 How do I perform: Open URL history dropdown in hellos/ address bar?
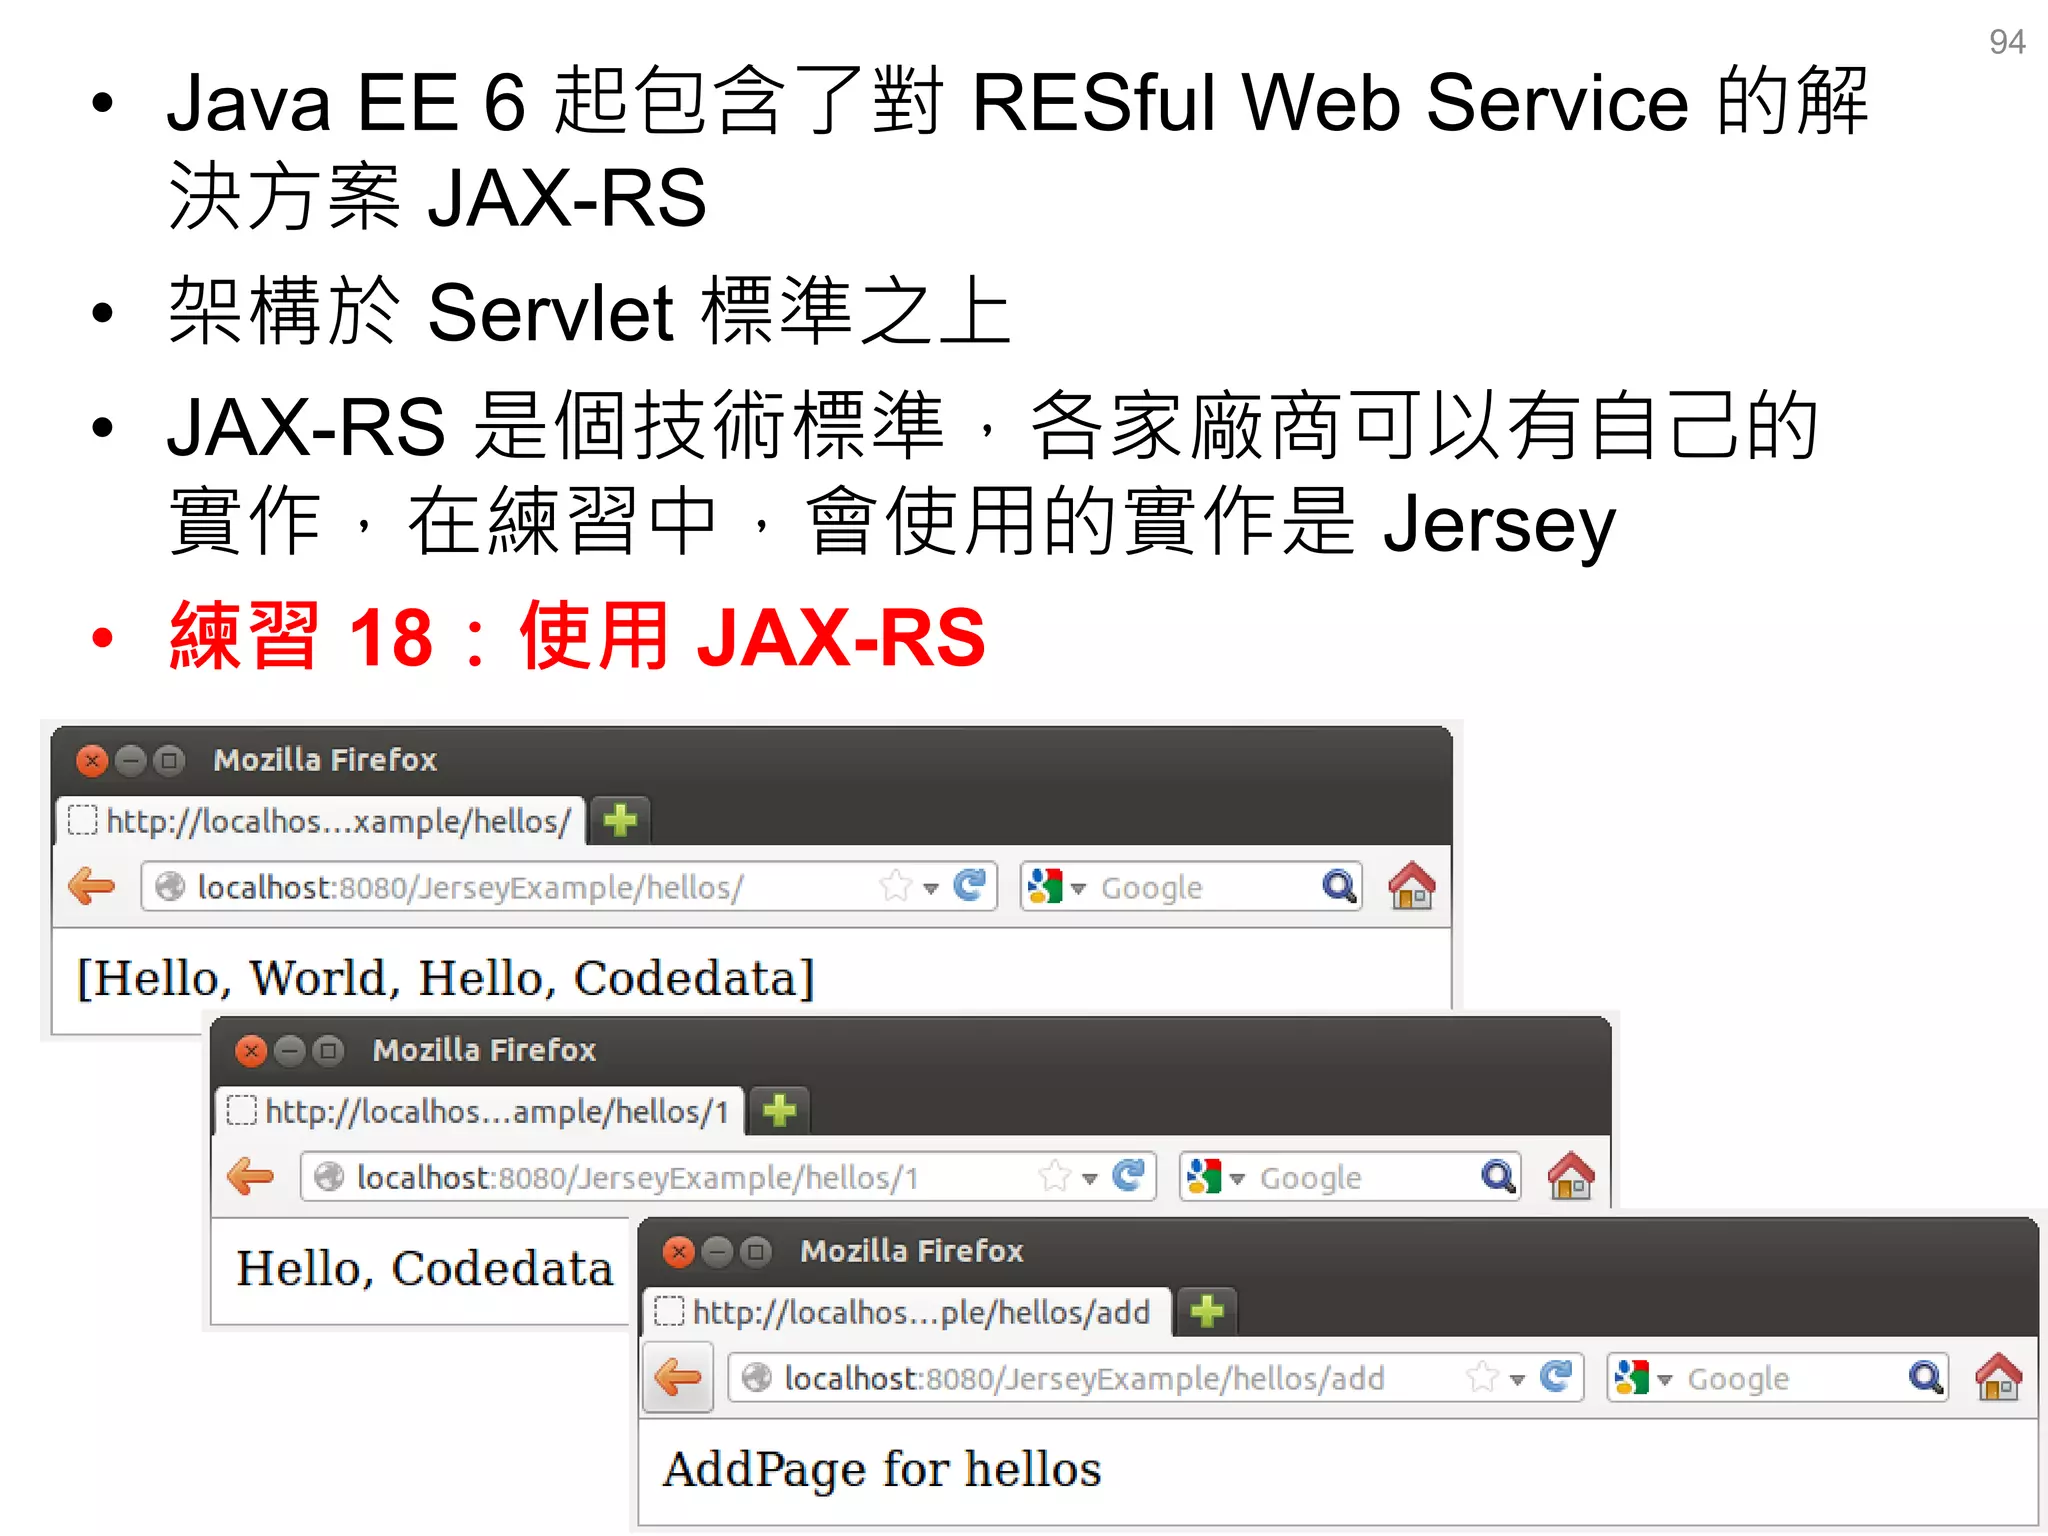931,888
